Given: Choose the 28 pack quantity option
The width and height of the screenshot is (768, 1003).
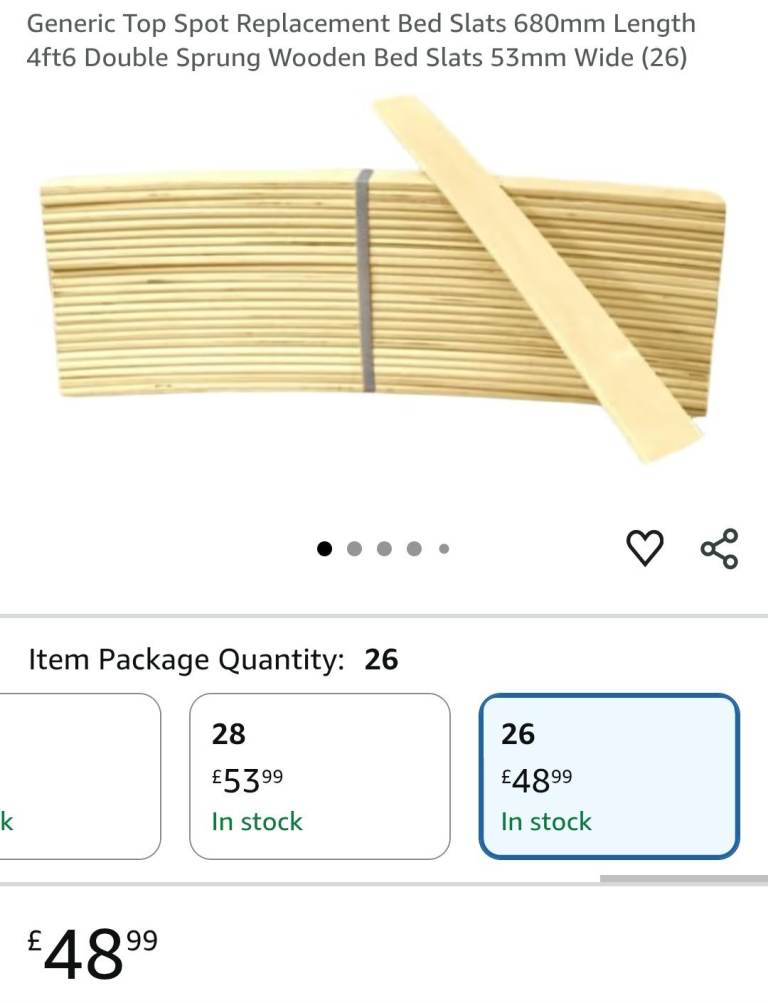Looking at the screenshot, I should point(320,776).
